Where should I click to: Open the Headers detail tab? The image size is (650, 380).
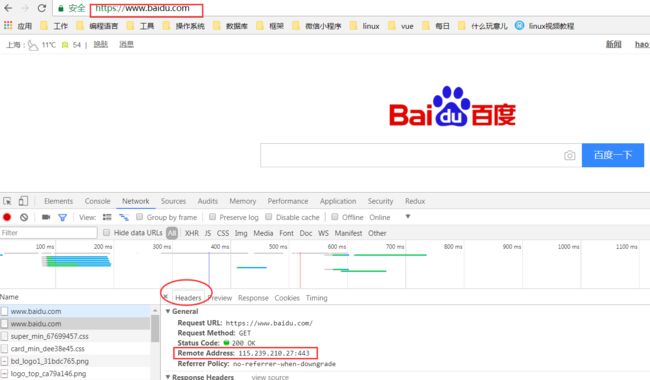click(x=188, y=298)
